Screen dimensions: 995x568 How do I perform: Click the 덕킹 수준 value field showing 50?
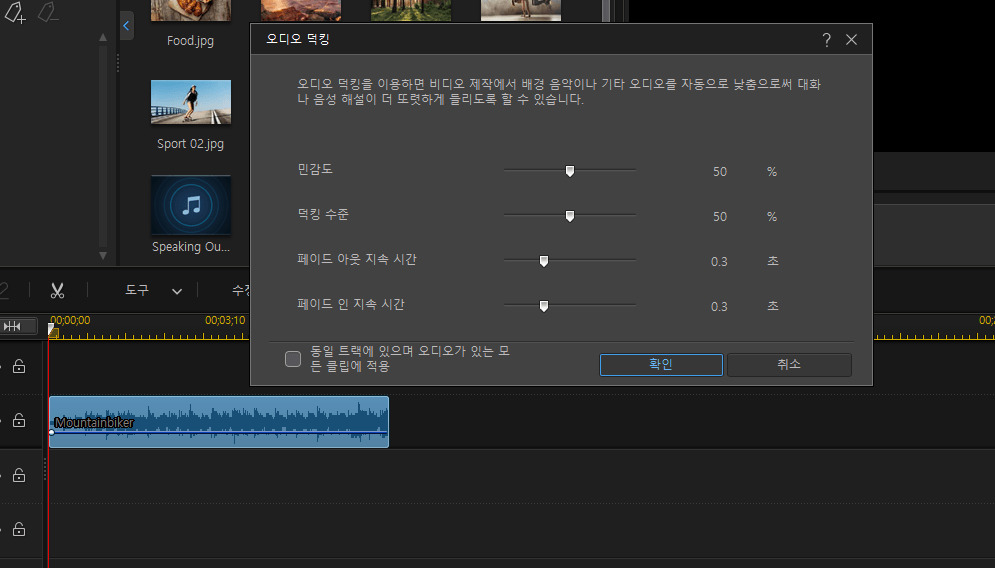(720, 216)
